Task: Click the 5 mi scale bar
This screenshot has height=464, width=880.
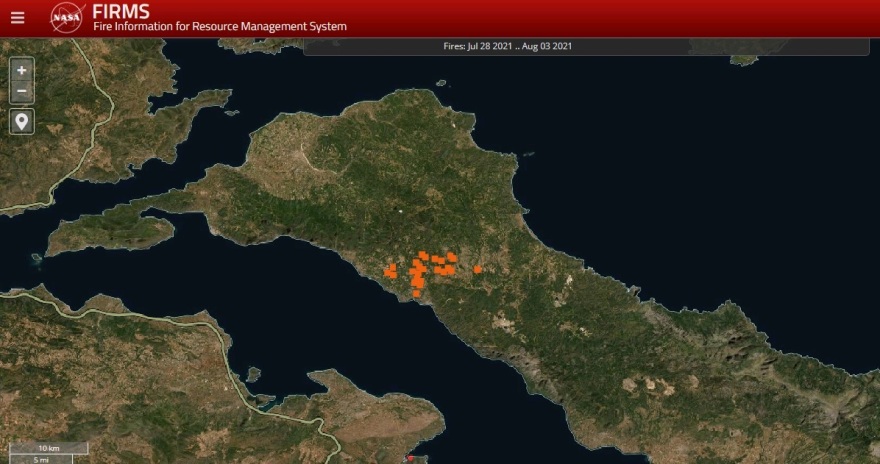Action: [42, 459]
